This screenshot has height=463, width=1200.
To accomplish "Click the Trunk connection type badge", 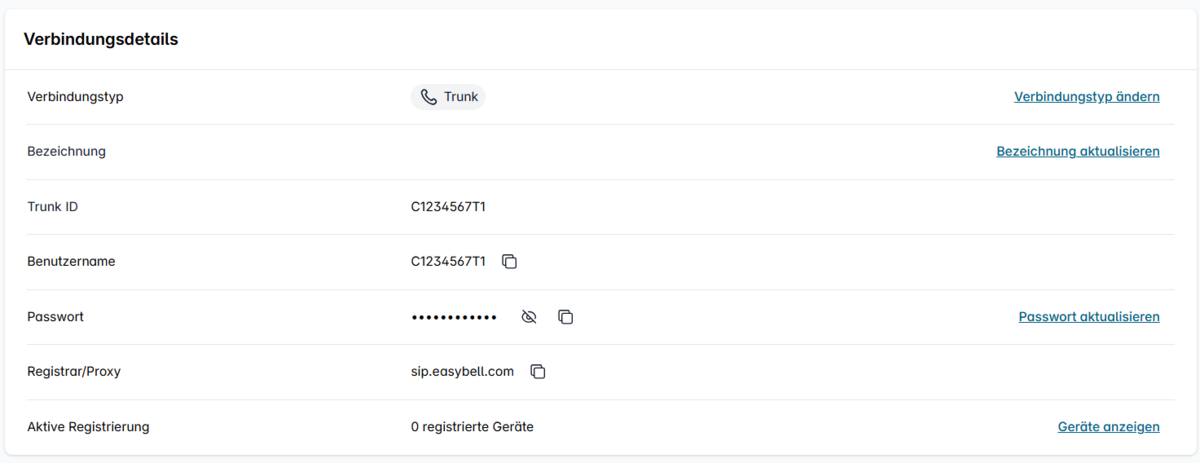I will click(x=448, y=97).
